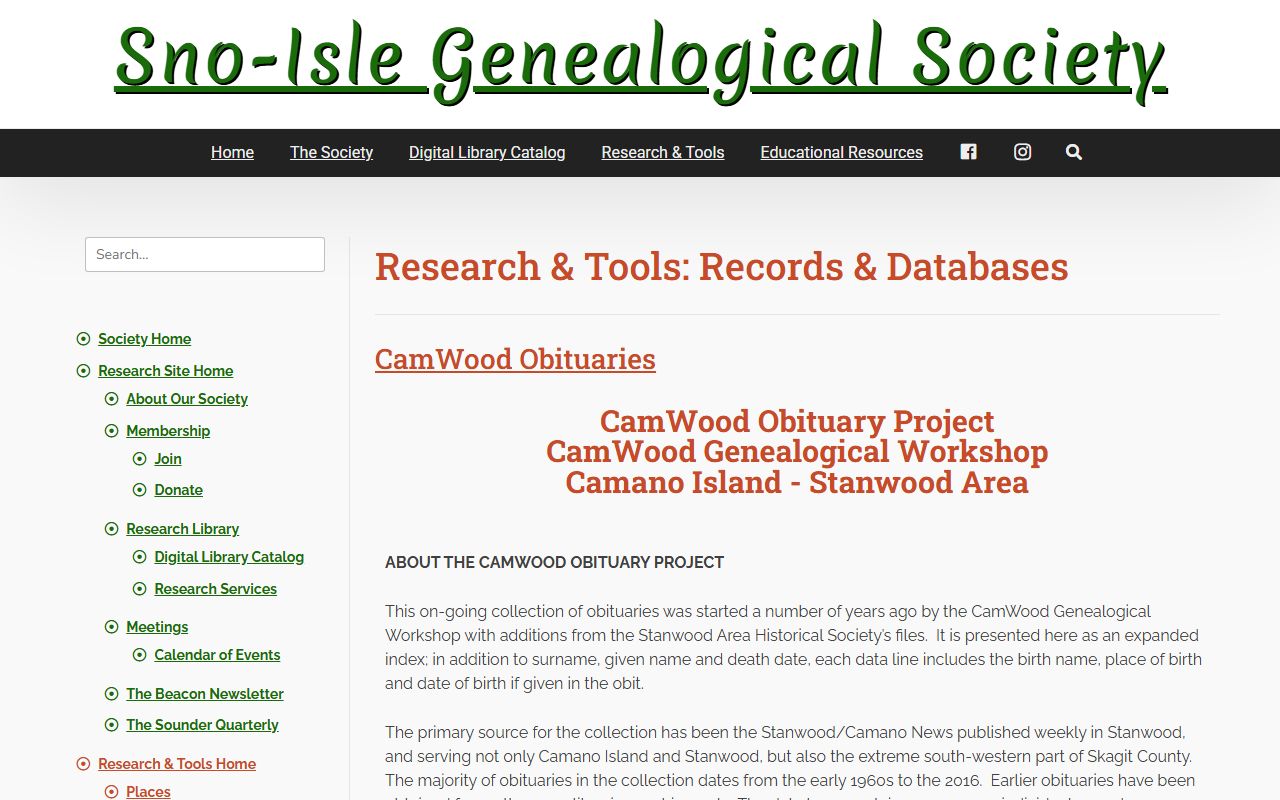Open the Facebook icon in navbar
The width and height of the screenshot is (1280, 800).
968,152
